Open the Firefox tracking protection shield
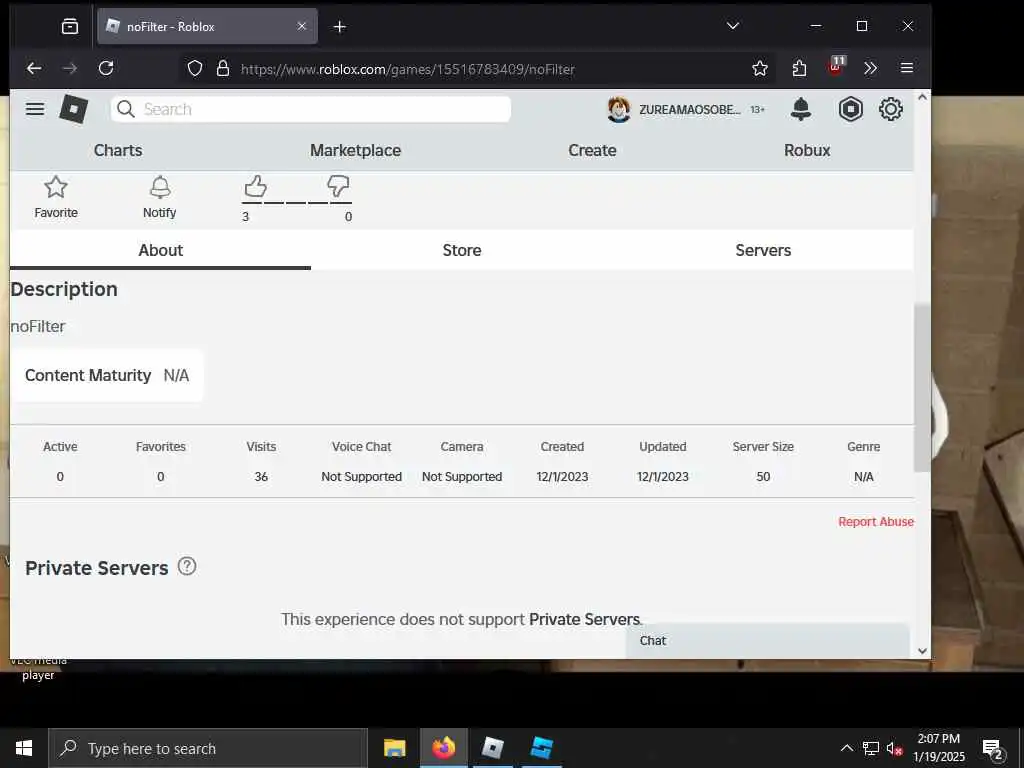 pos(195,69)
